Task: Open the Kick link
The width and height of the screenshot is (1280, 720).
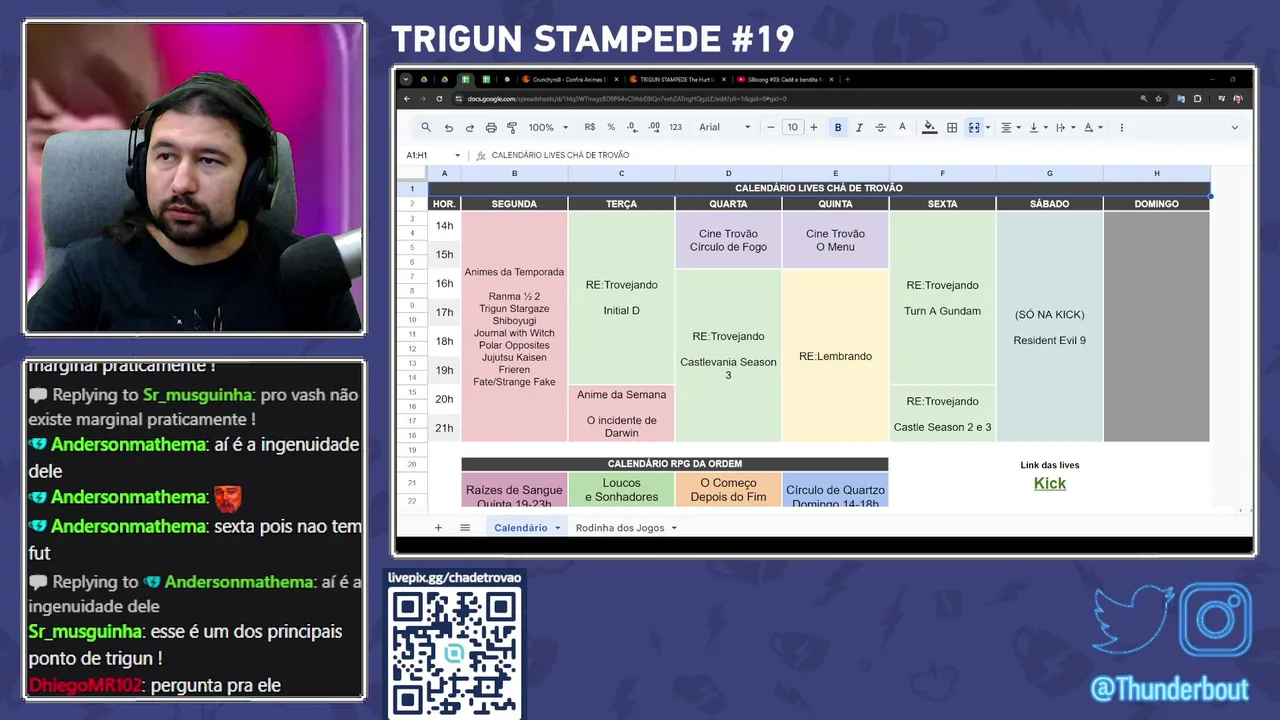Action: click(x=1050, y=483)
